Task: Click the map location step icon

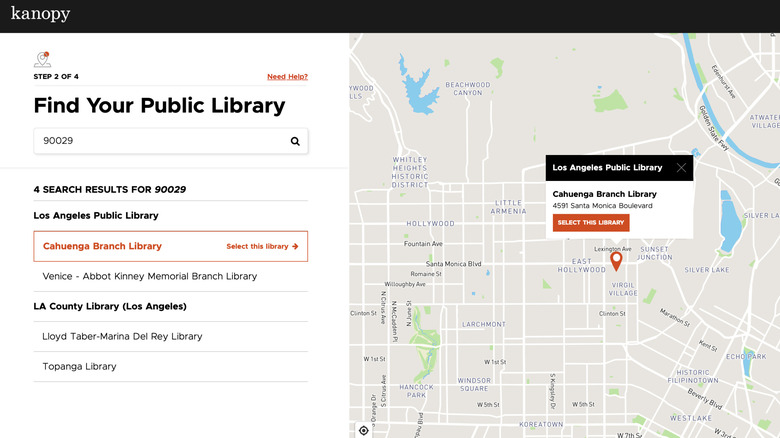Action: [42, 60]
